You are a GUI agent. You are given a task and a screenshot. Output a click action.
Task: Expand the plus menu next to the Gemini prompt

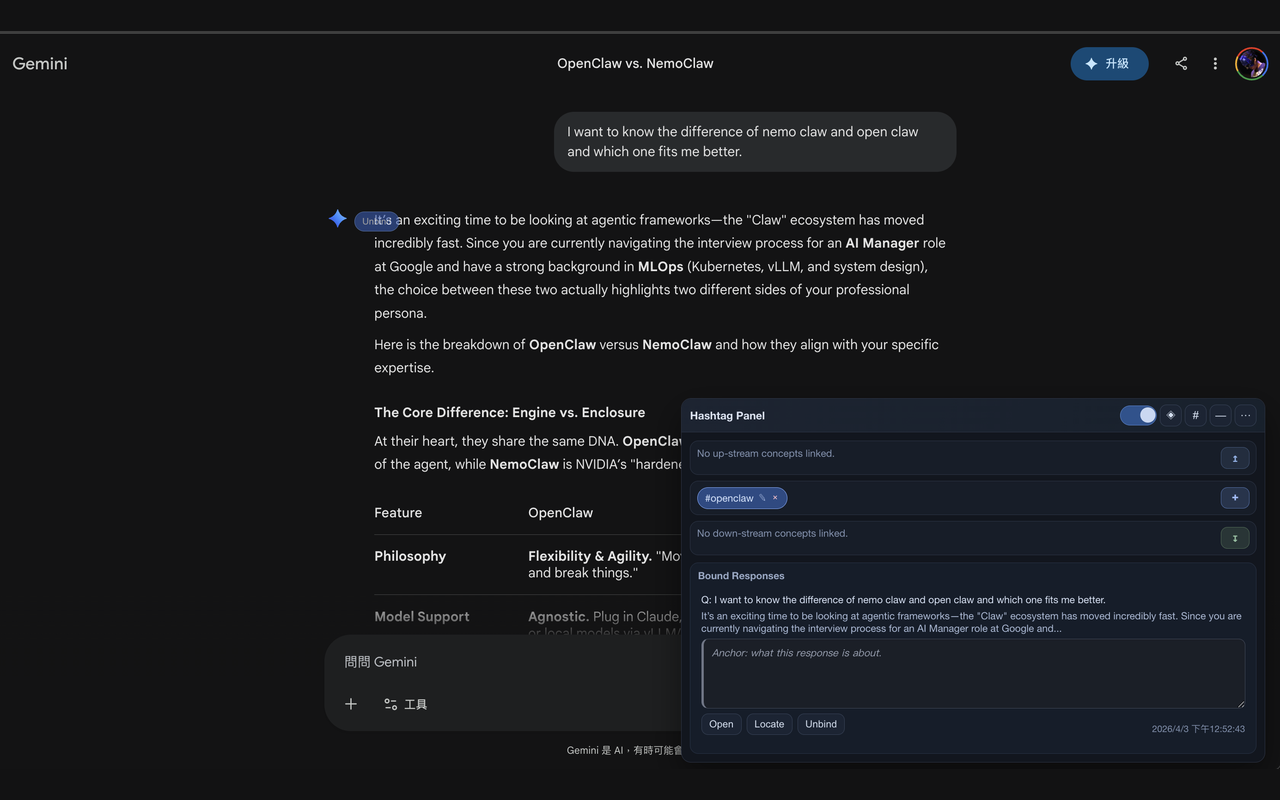(351, 704)
